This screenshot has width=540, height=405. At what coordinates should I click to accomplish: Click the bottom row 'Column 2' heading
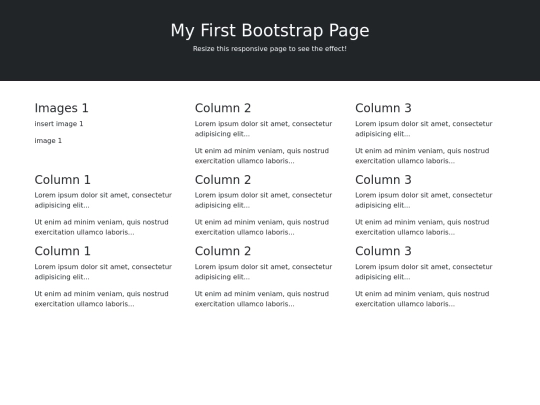(x=223, y=251)
